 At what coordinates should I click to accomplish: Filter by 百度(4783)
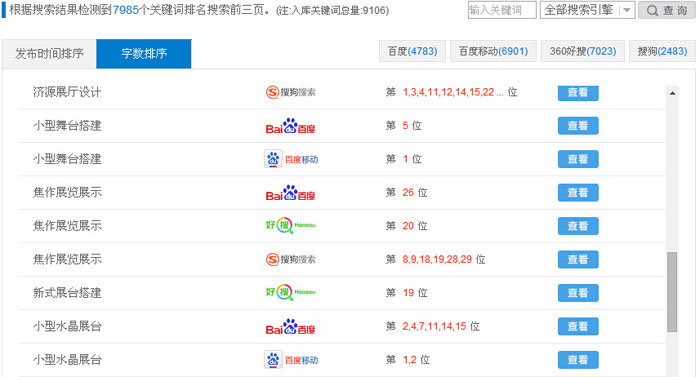coord(412,51)
